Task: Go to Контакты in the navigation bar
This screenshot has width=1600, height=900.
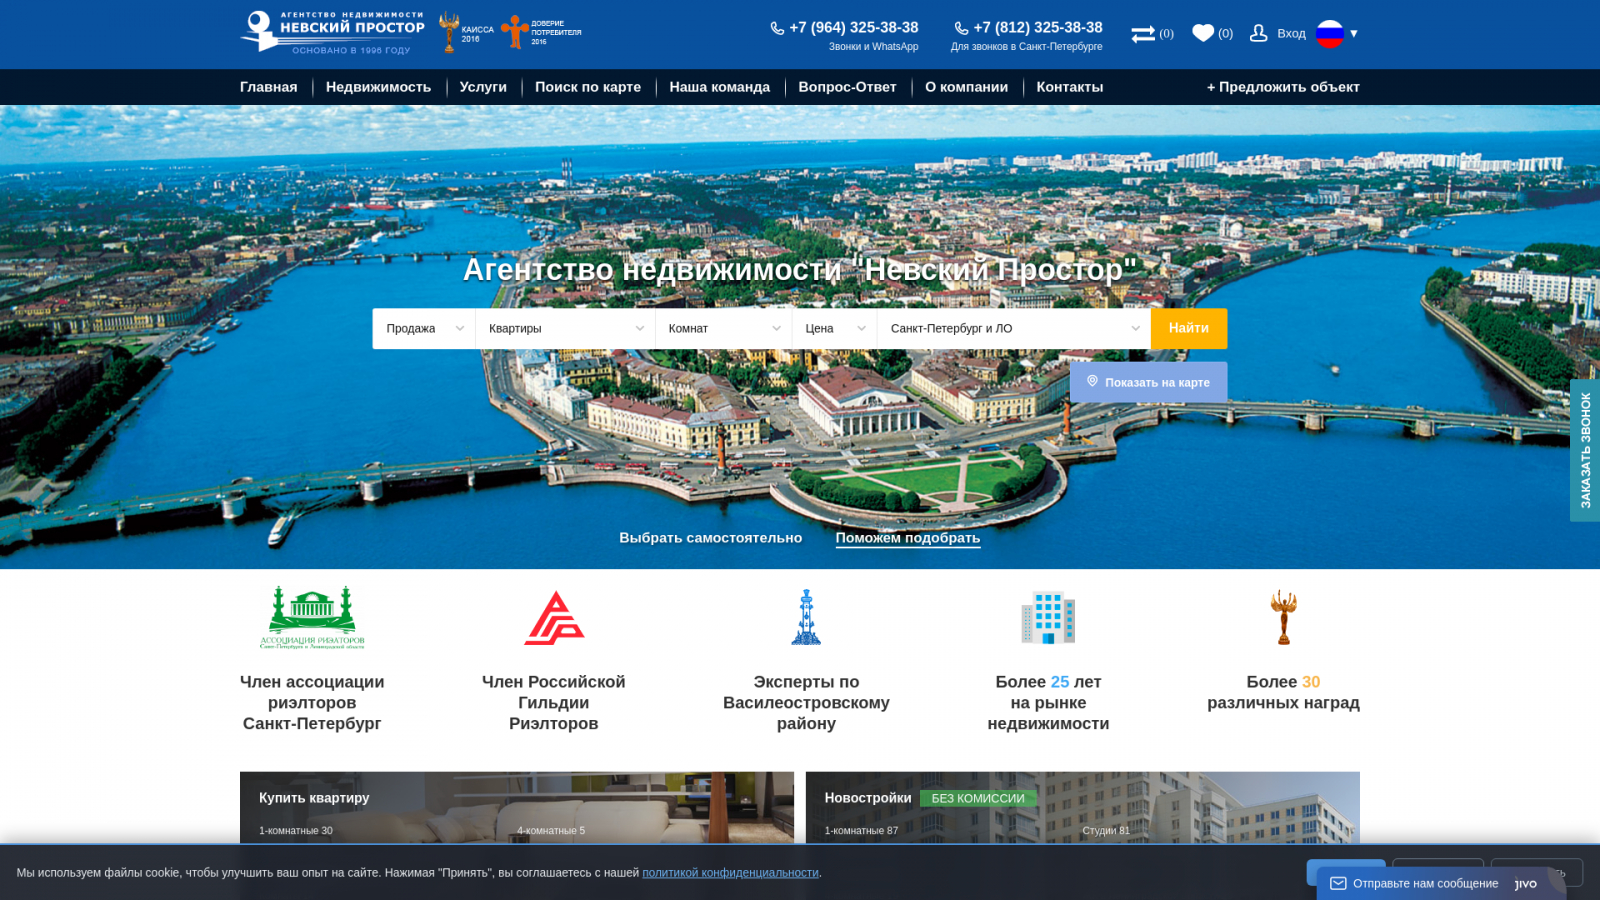Action: pyautogui.click(x=1070, y=87)
